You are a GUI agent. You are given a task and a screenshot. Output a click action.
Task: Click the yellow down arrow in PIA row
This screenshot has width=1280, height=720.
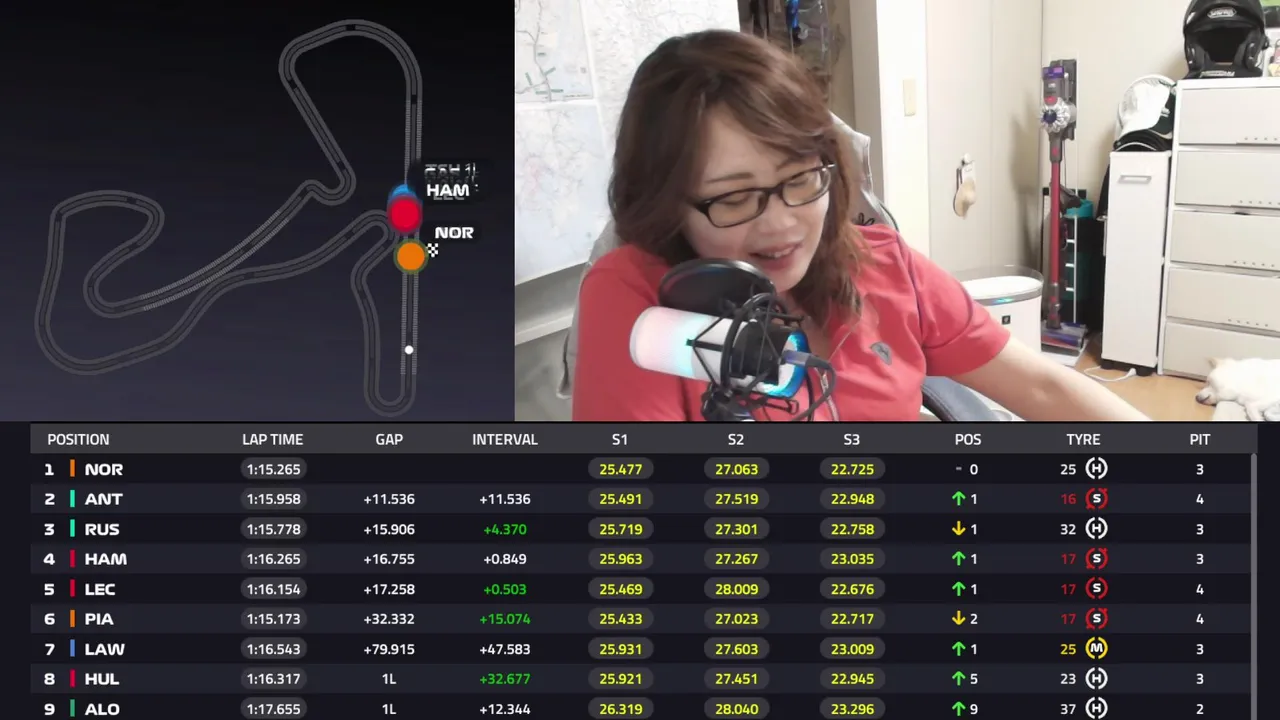click(x=958, y=619)
